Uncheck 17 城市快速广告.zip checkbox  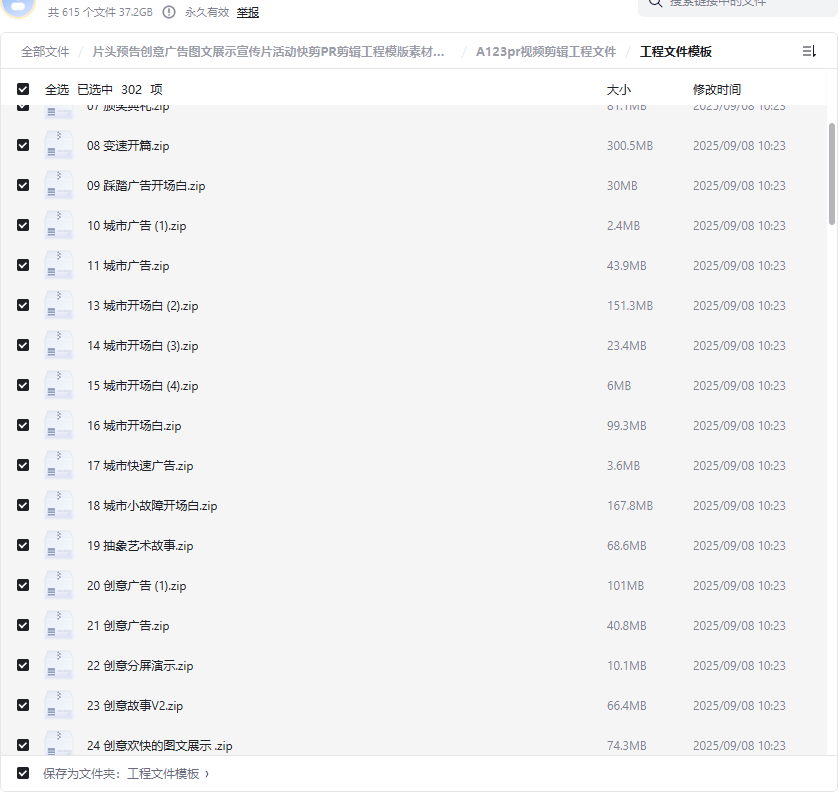23,465
